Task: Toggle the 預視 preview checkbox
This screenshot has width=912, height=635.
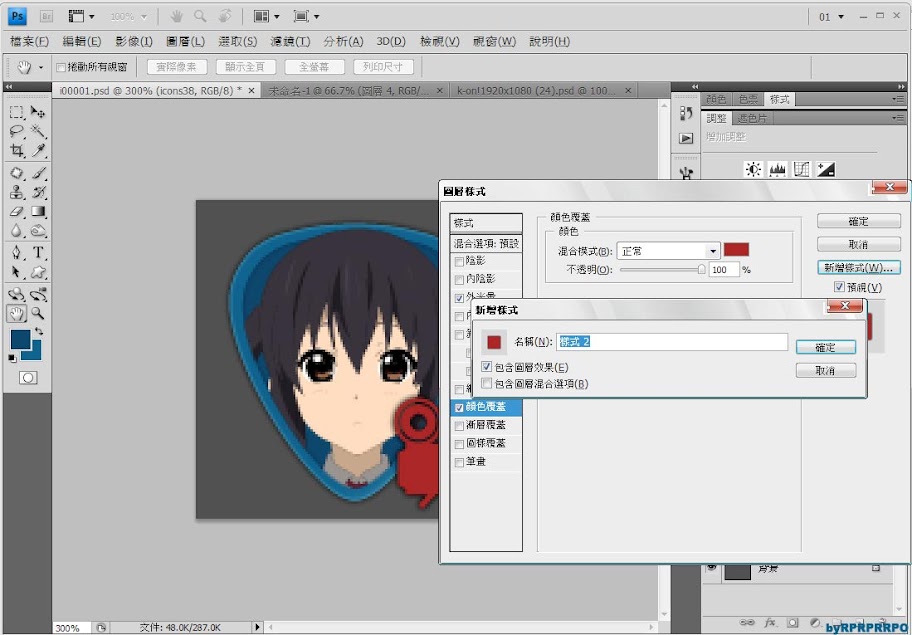Action: point(840,288)
